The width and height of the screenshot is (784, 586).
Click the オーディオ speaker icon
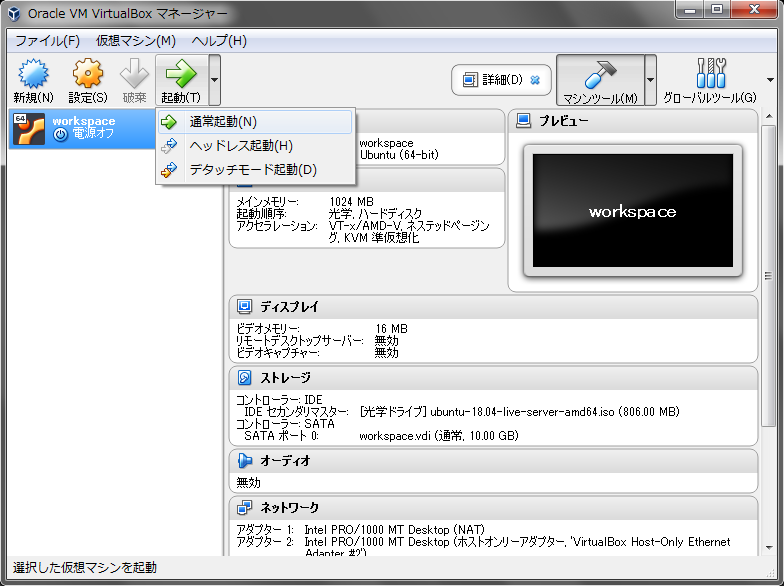tap(244, 460)
